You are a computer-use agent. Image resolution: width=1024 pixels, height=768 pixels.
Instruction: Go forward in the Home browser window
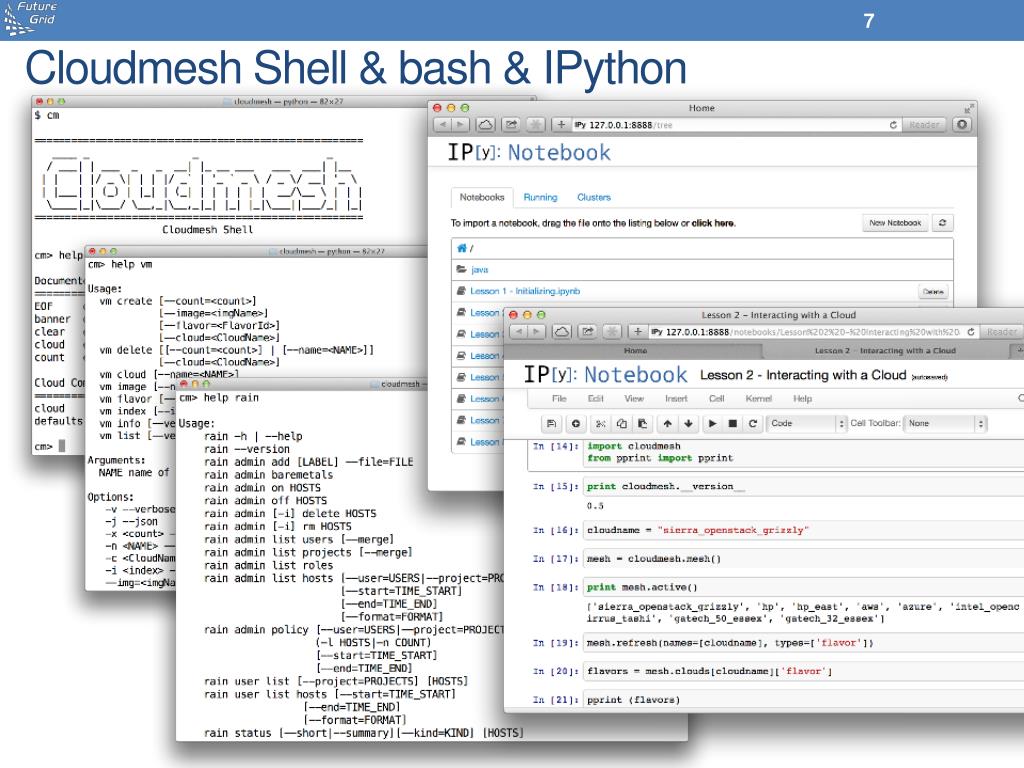coord(460,125)
